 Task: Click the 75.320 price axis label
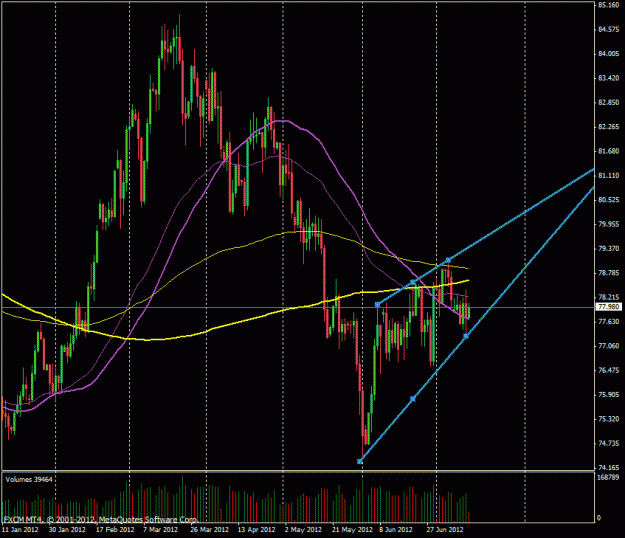[x=609, y=419]
